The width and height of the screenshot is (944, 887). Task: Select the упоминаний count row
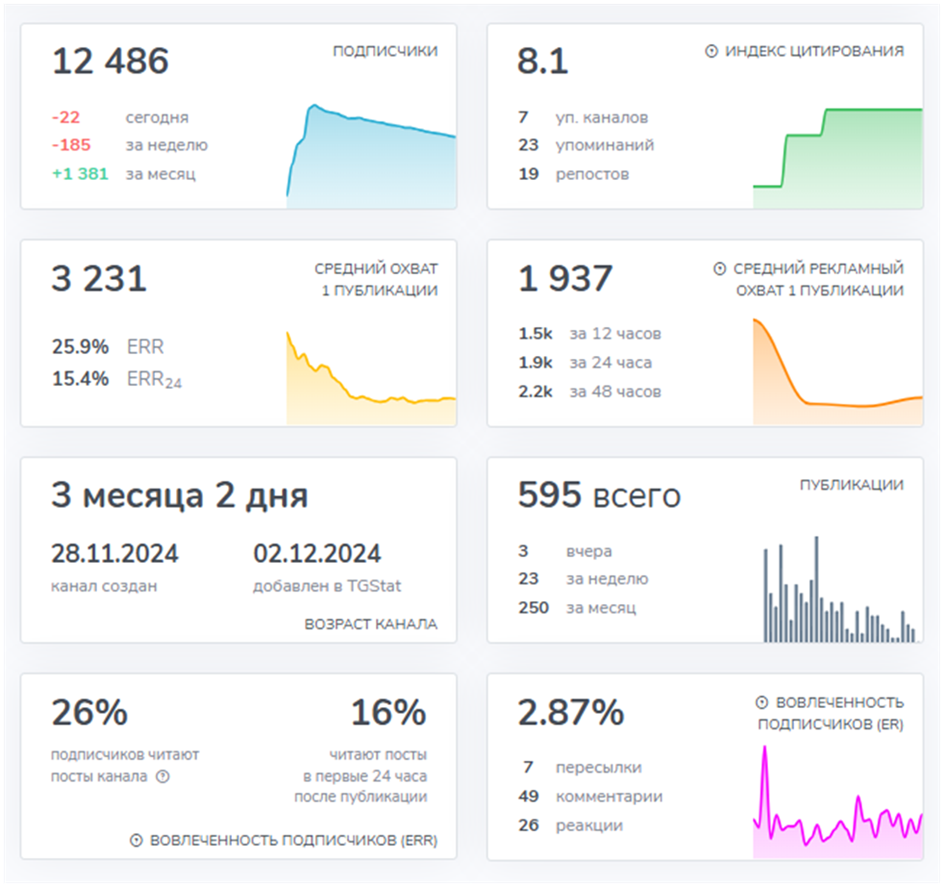click(x=586, y=145)
